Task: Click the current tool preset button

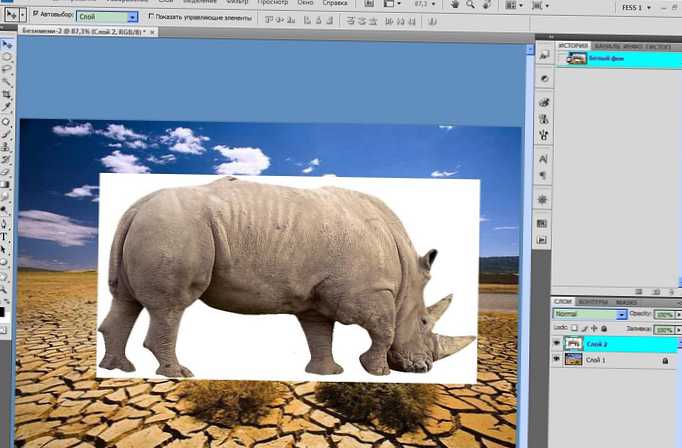Action: pos(10,15)
